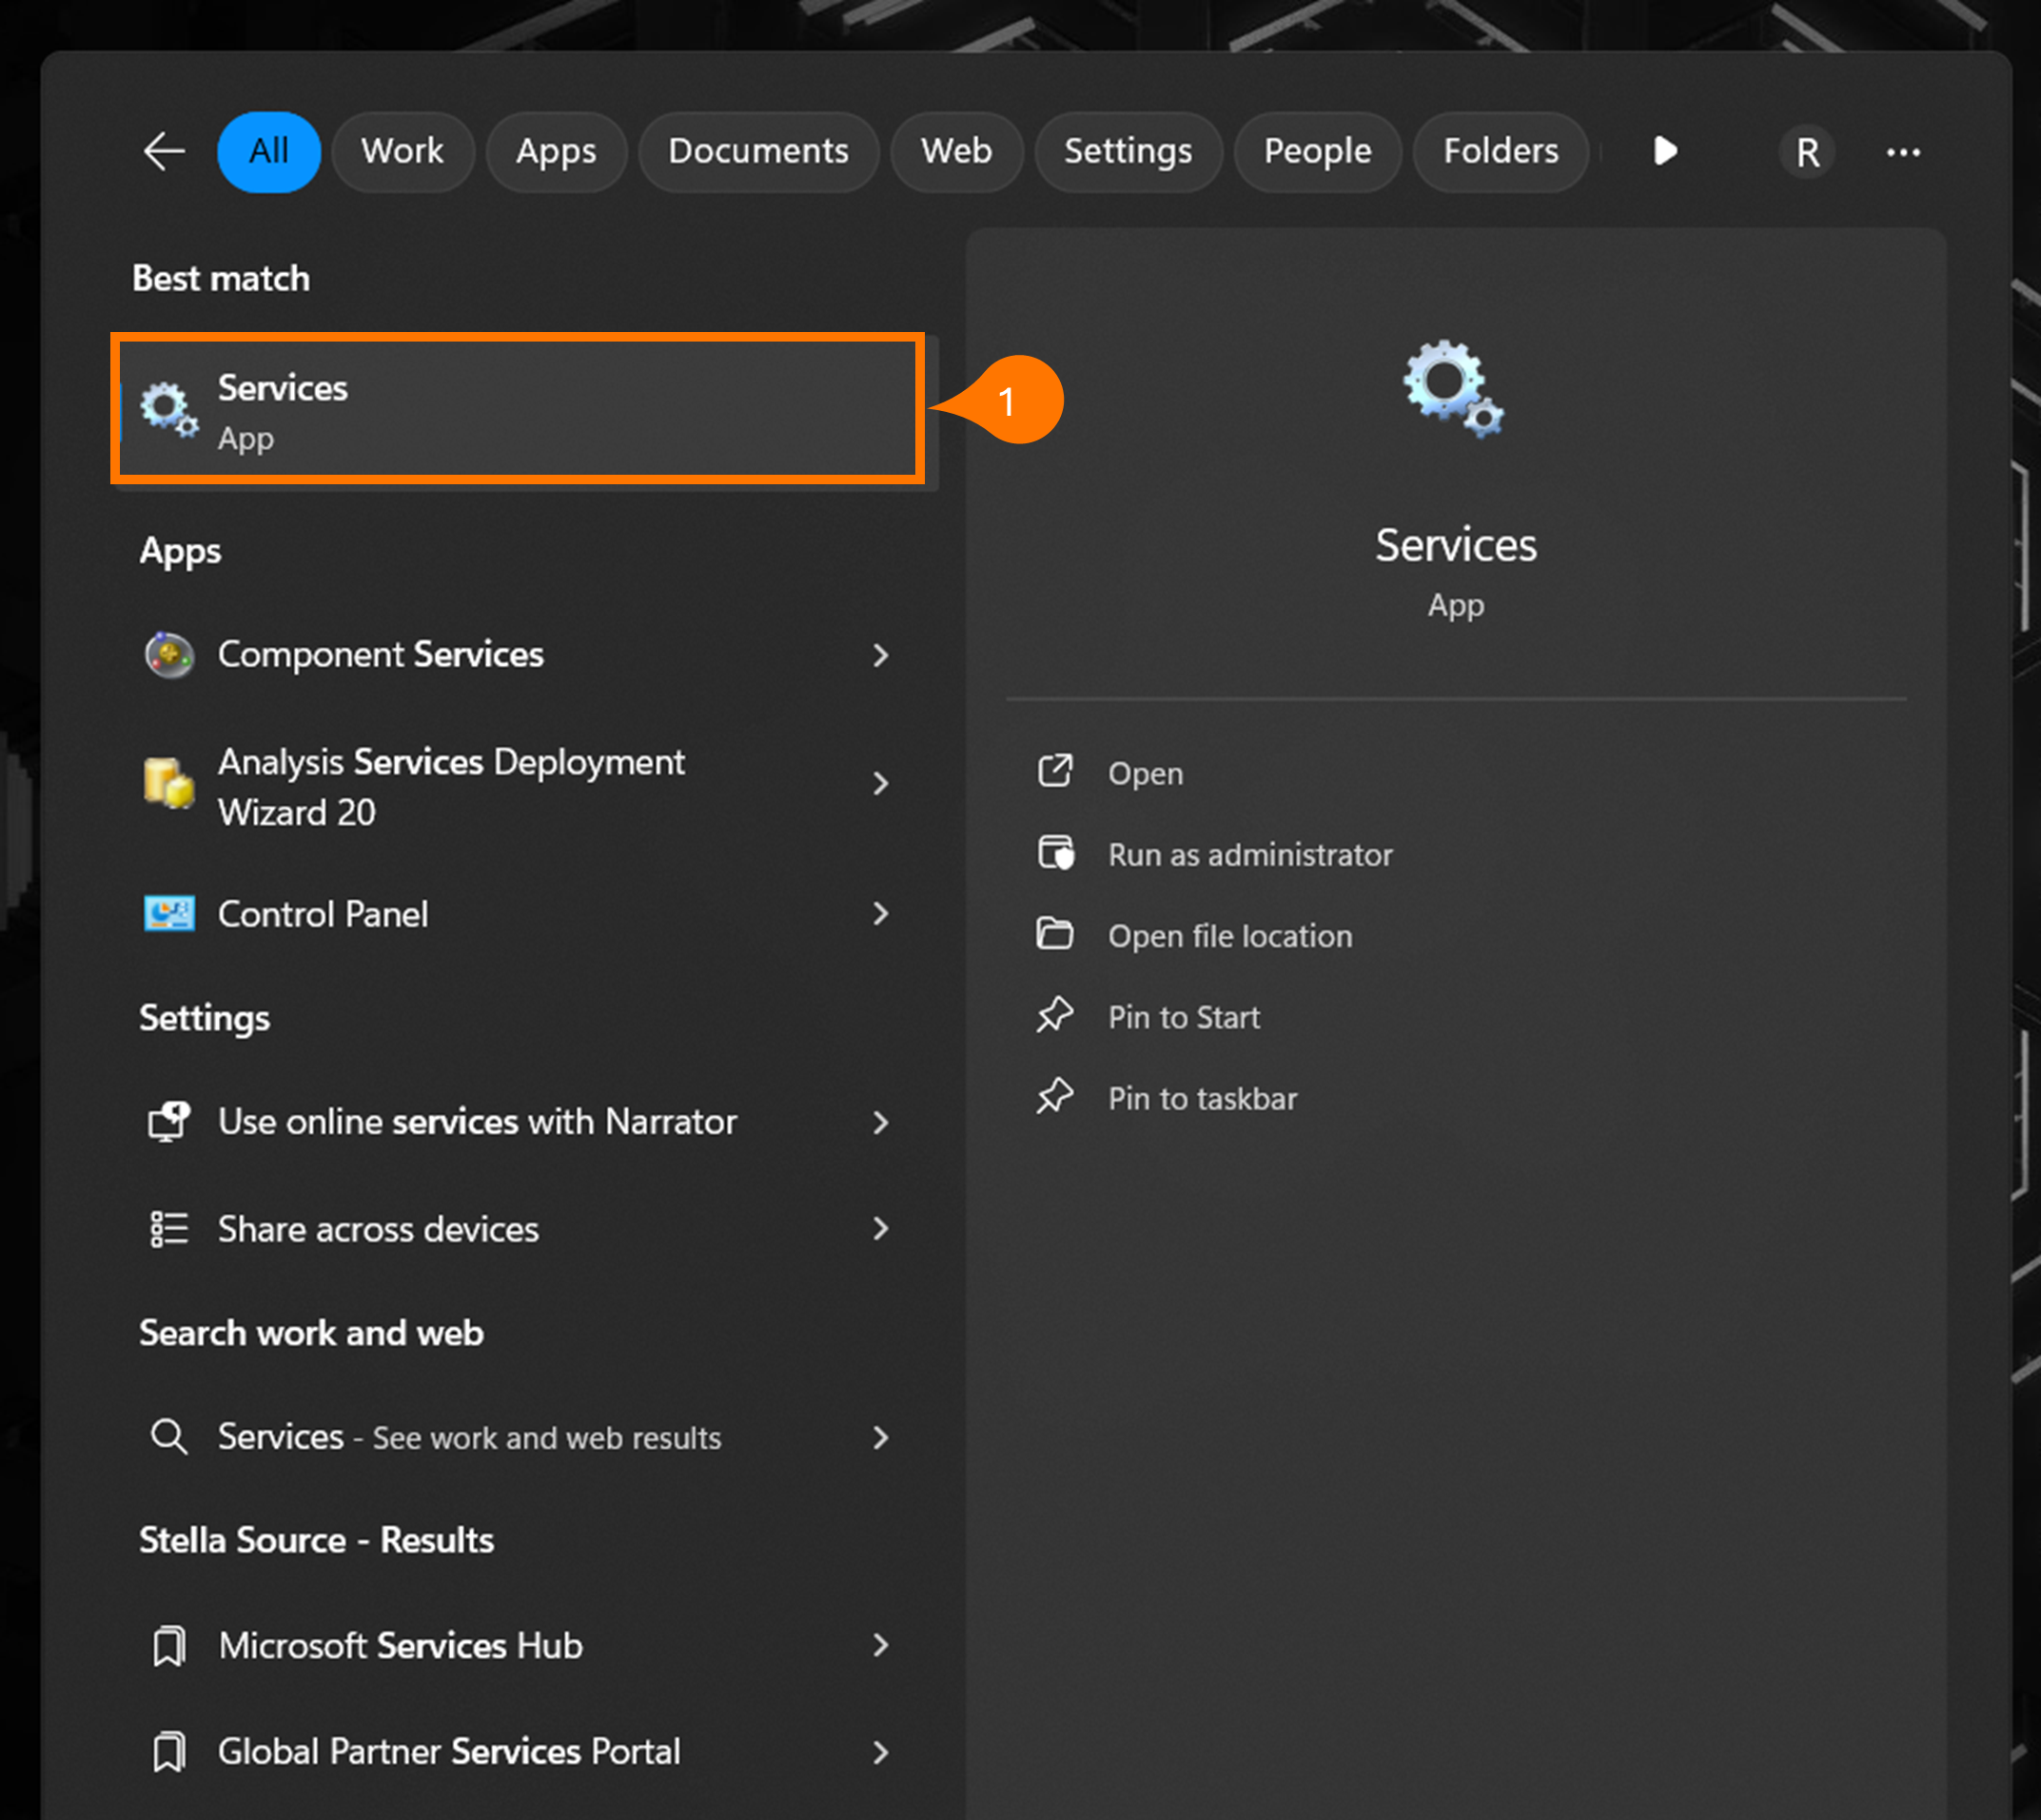Switch to the Apps filter tab
The width and height of the screenshot is (2041, 1820).
(x=556, y=152)
